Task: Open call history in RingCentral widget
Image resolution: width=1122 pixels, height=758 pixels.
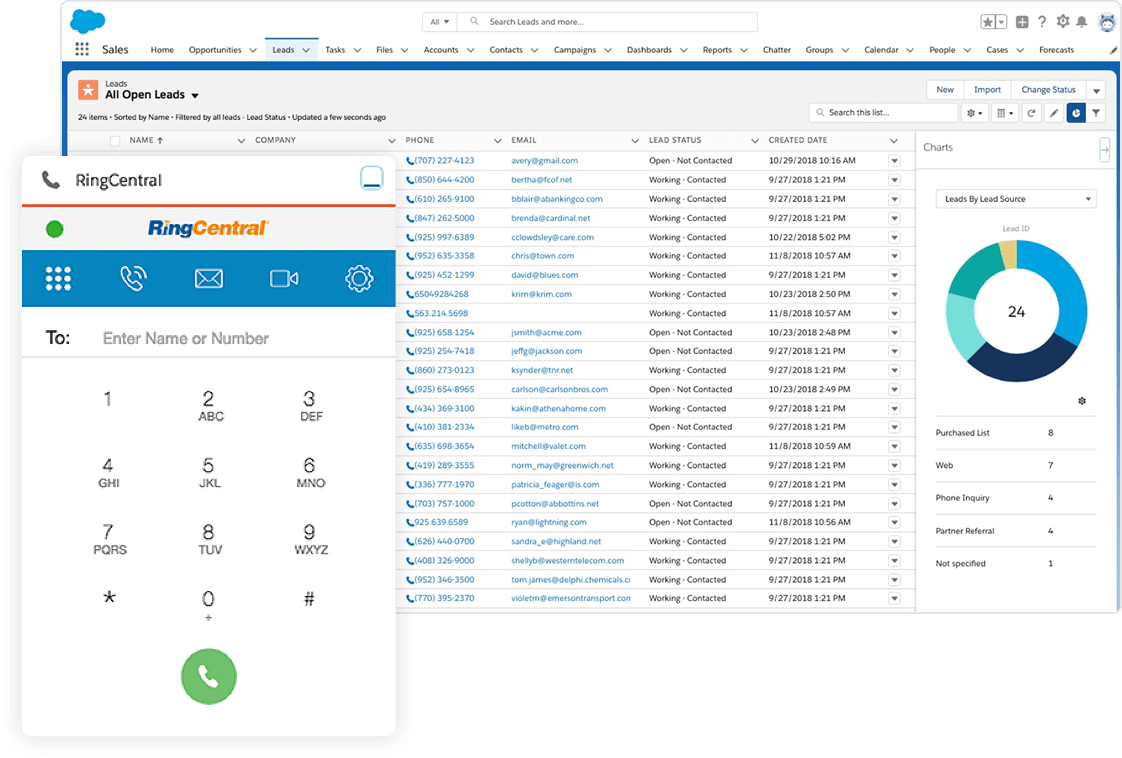Action: point(133,279)
